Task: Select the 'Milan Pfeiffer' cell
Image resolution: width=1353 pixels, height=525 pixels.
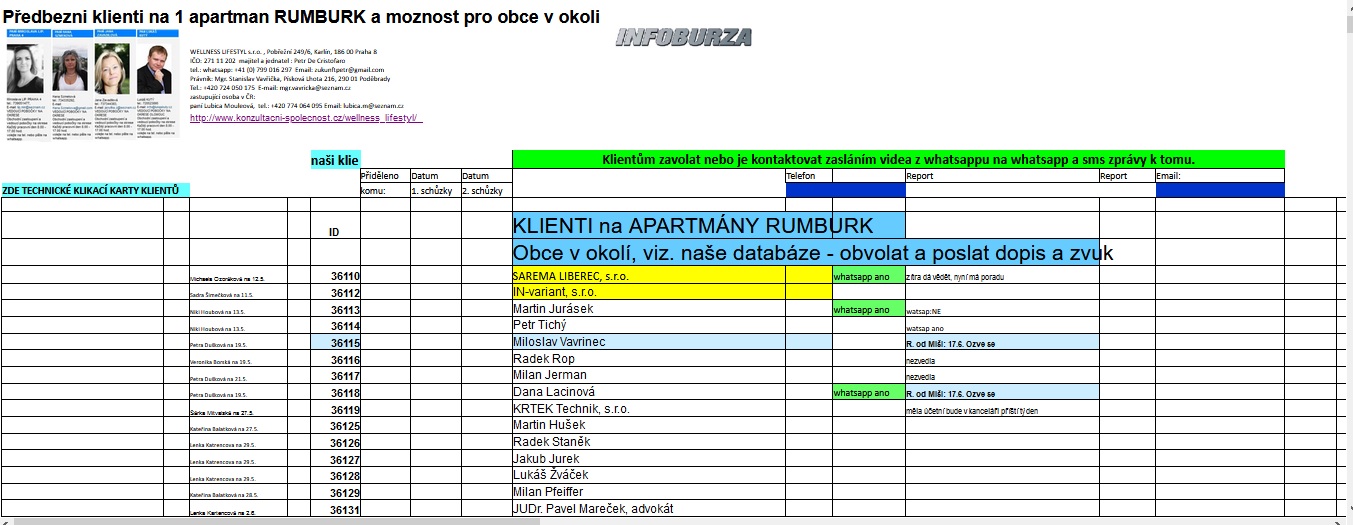Action: click(649, 492)
